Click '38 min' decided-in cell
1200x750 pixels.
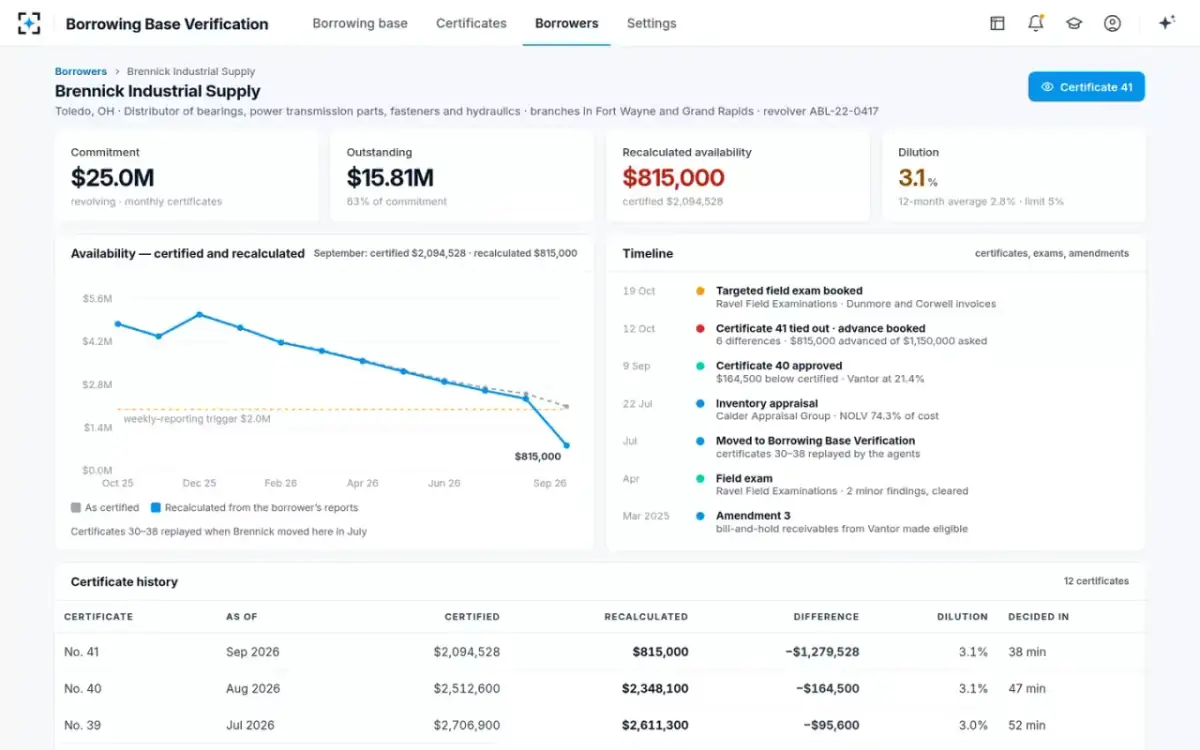pos(1027,652)
